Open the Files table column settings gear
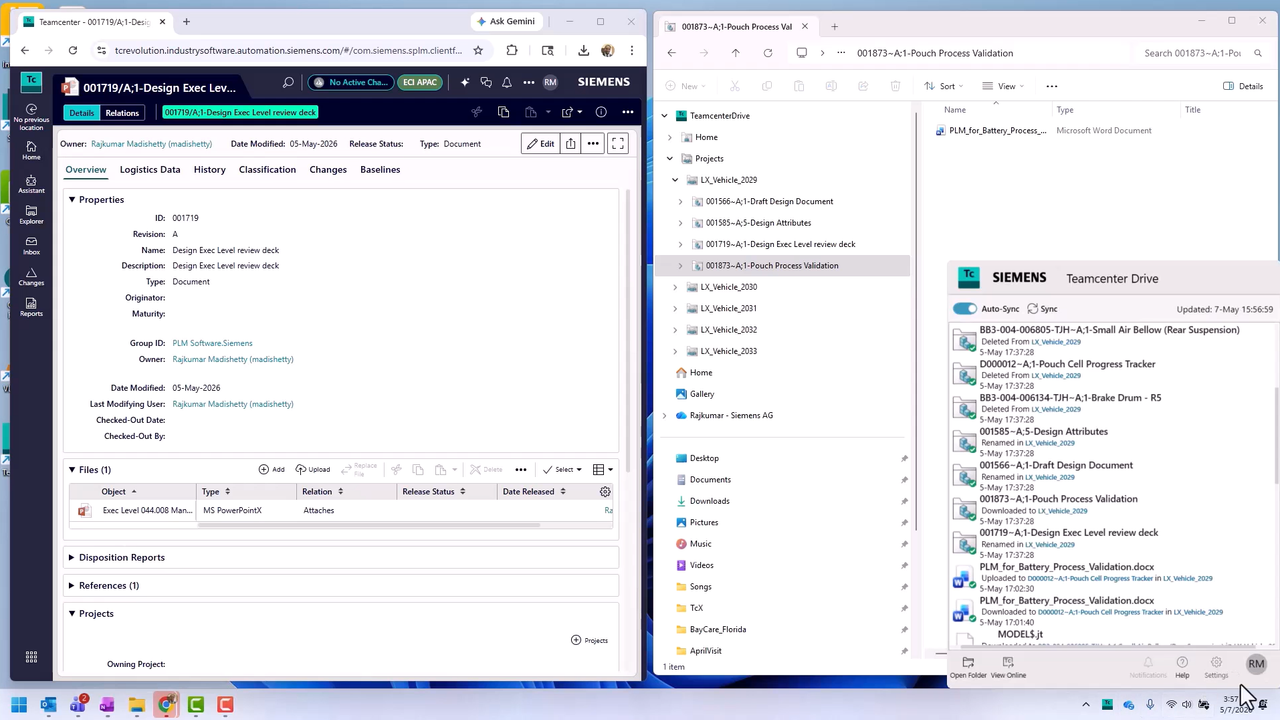The image size is (1280, 720). coord(605,492)
